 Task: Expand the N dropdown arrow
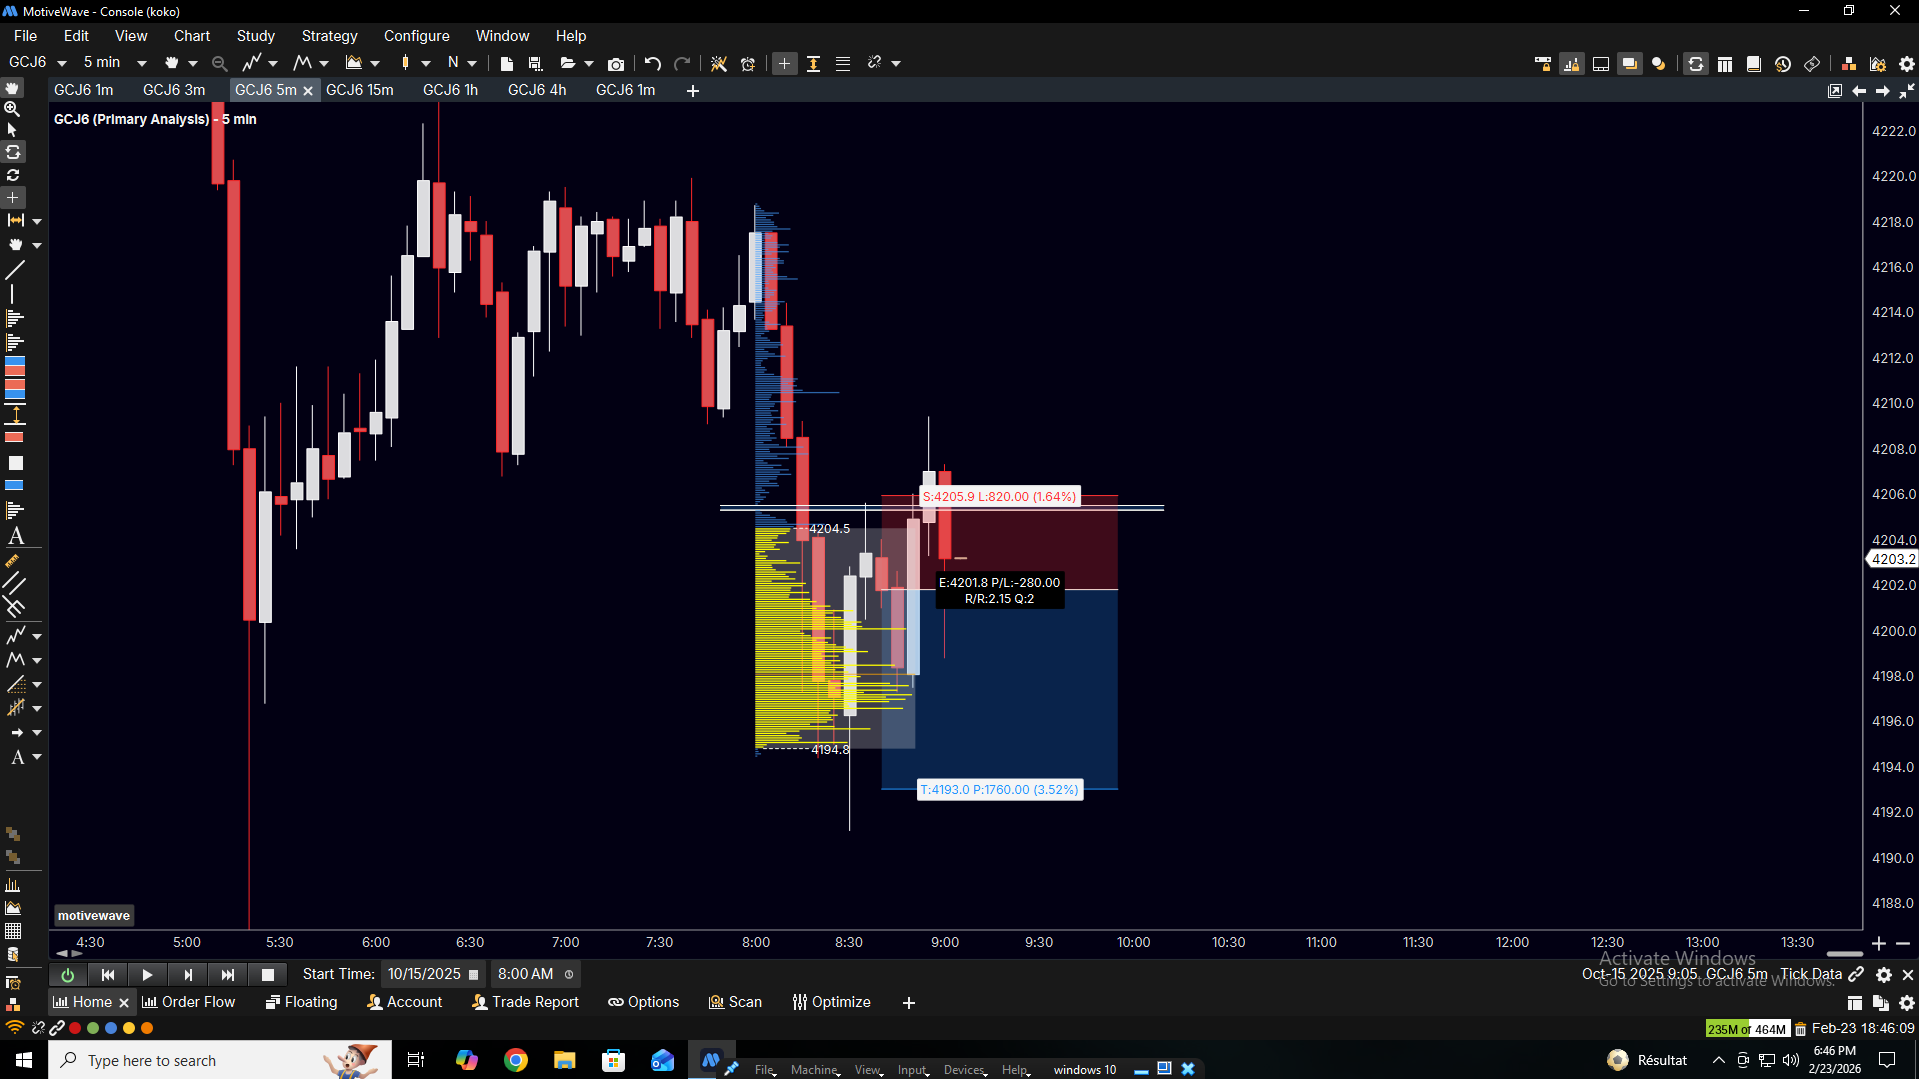(x=472, y=63)
